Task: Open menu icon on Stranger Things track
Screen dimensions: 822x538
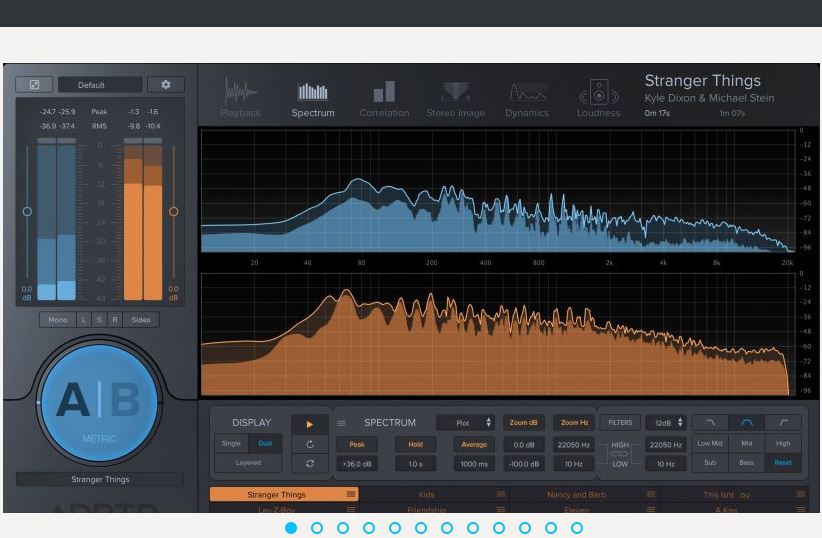Action: coord(351,494)
